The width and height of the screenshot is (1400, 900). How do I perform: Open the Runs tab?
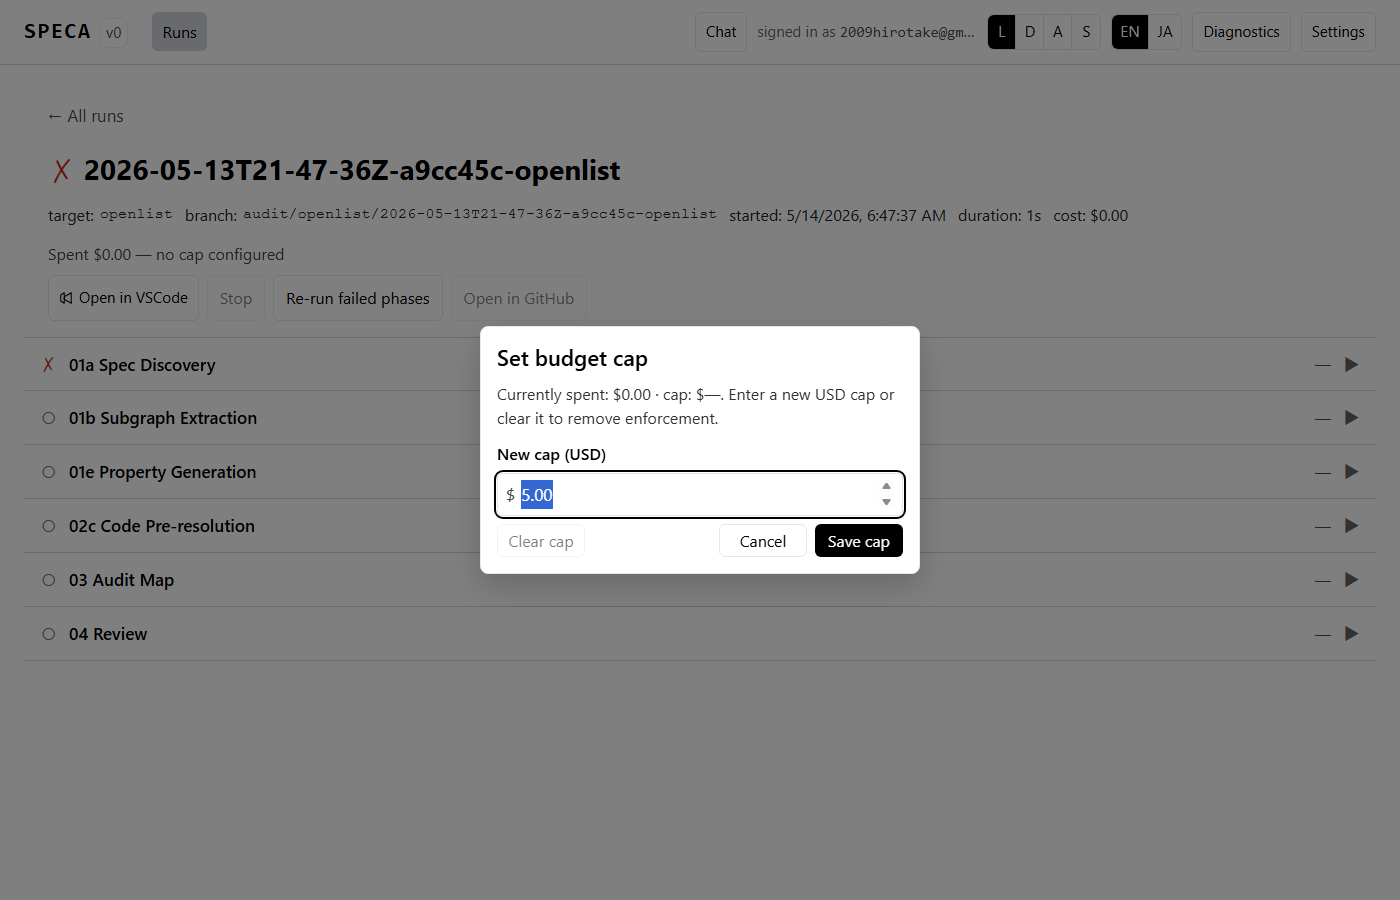(179, 32)
